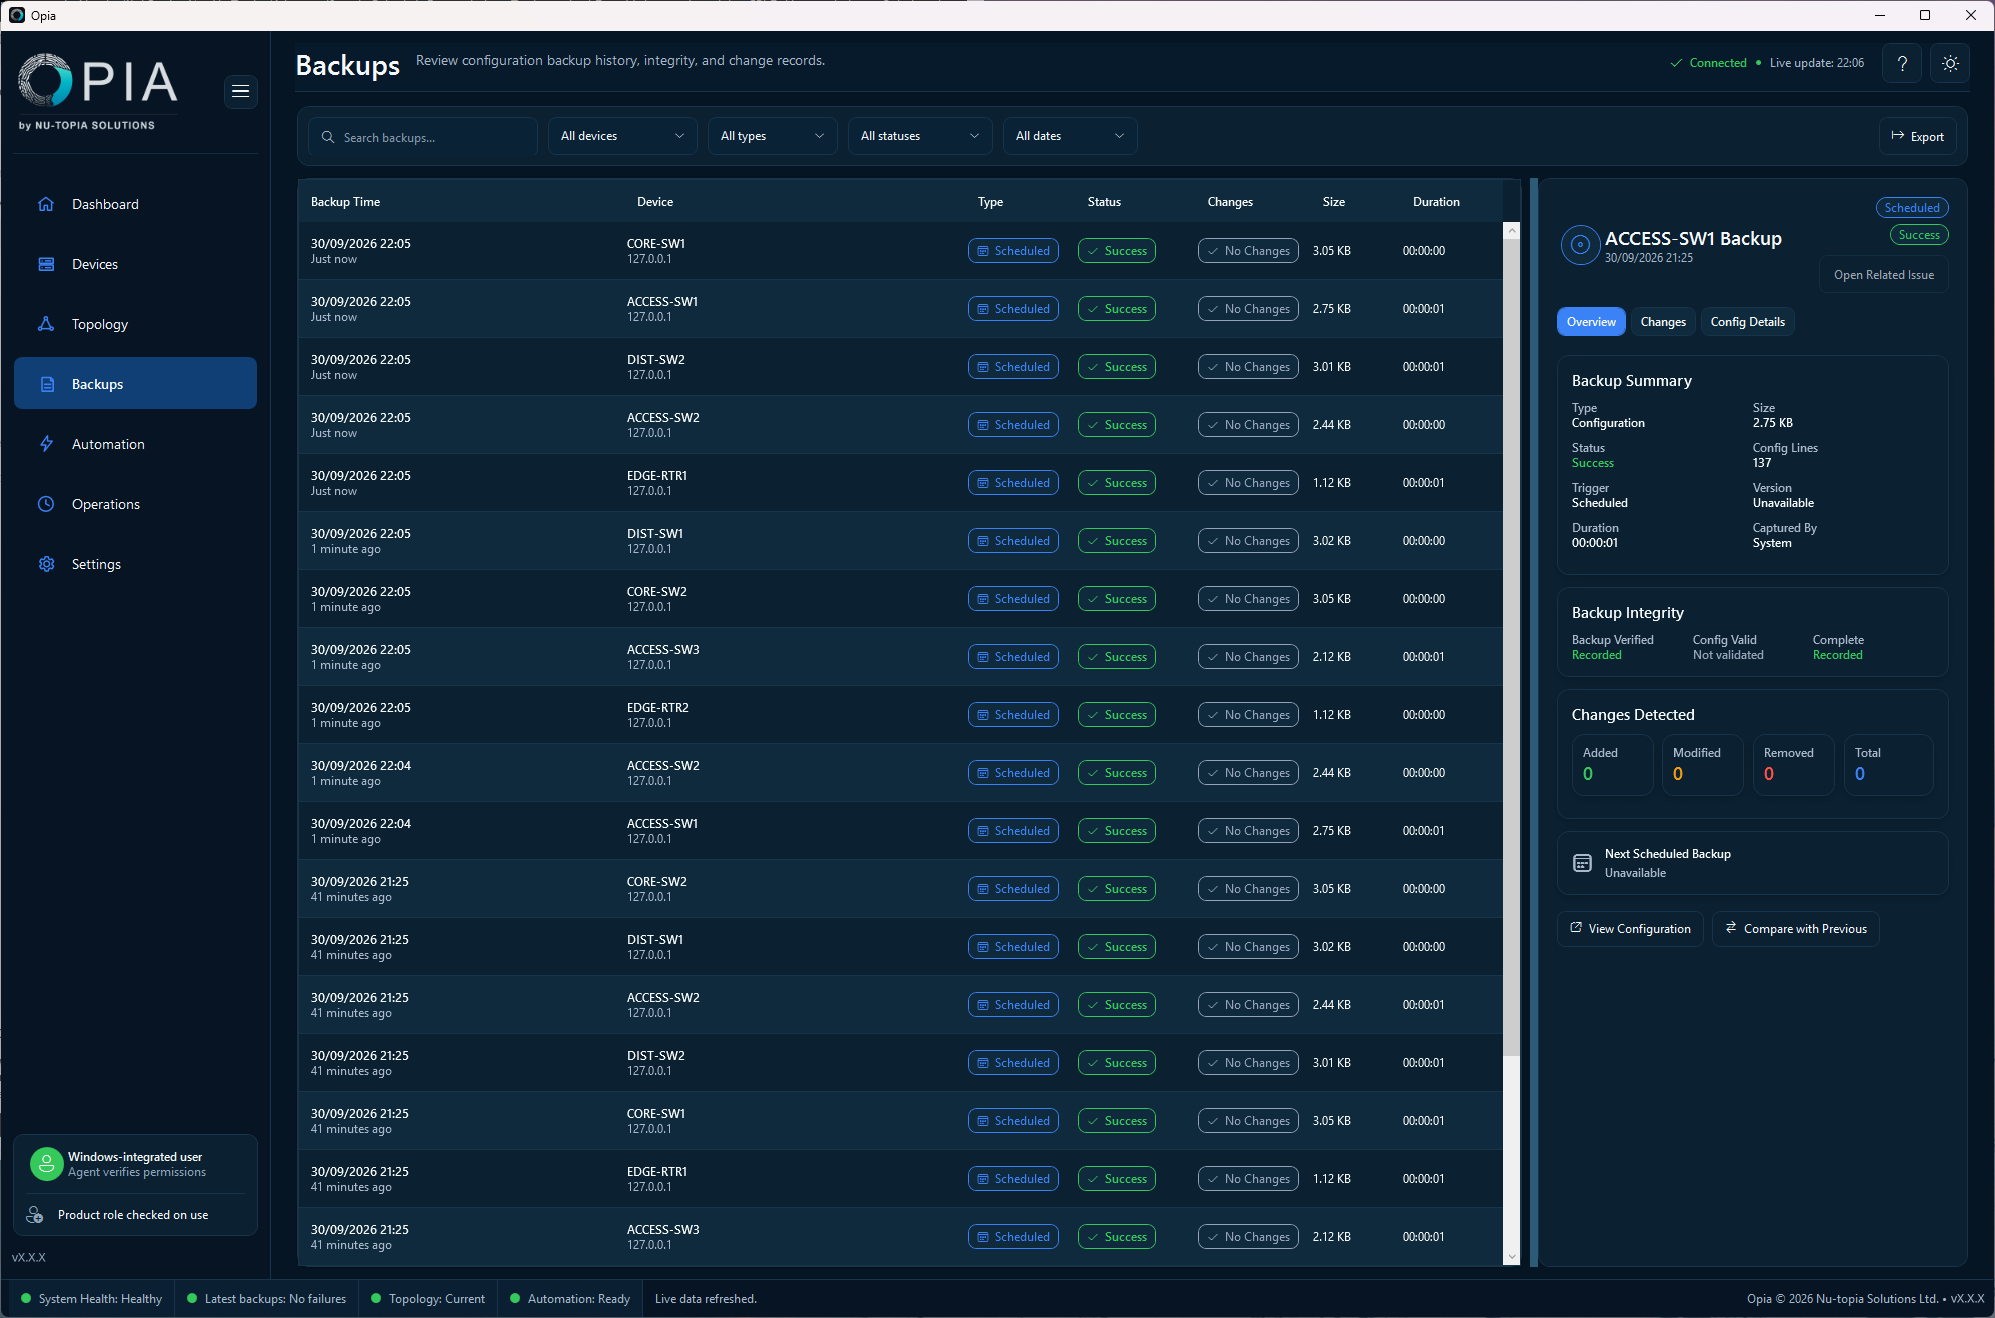Screen dimensions: 1995x1318
Task: Click the Devices server icon
Action: pyautogui.click(x=46, y=264)
